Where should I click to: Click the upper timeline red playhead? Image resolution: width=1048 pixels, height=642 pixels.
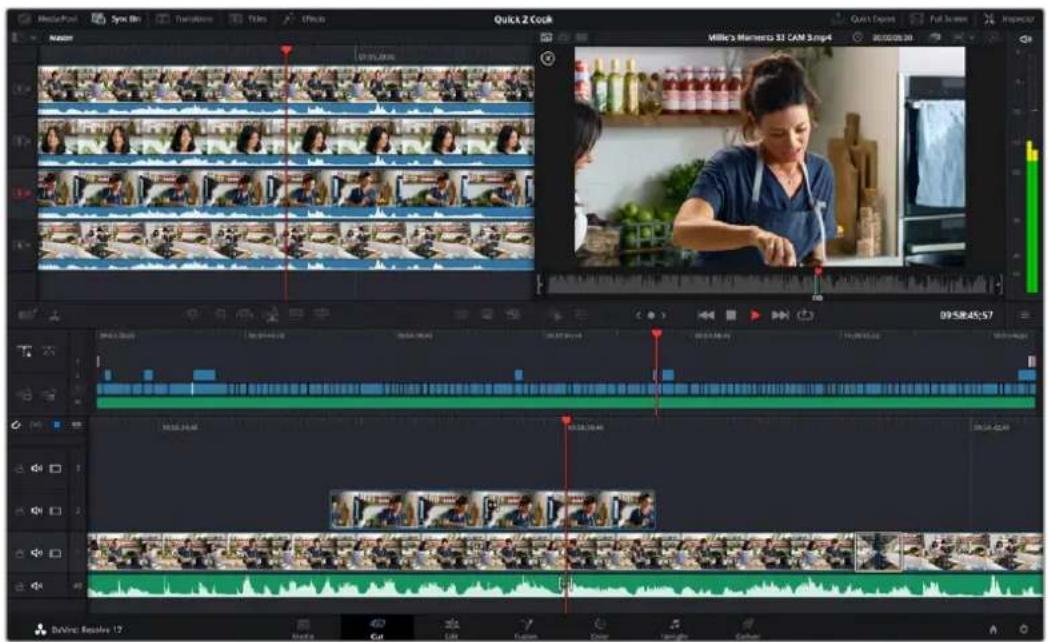[x=656, y=333]
